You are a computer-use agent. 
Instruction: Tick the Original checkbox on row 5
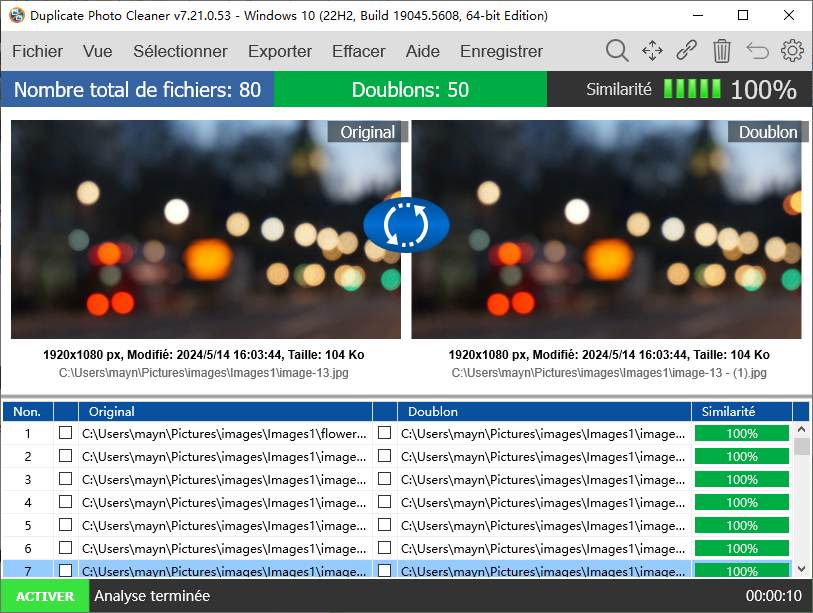(65, 525)
